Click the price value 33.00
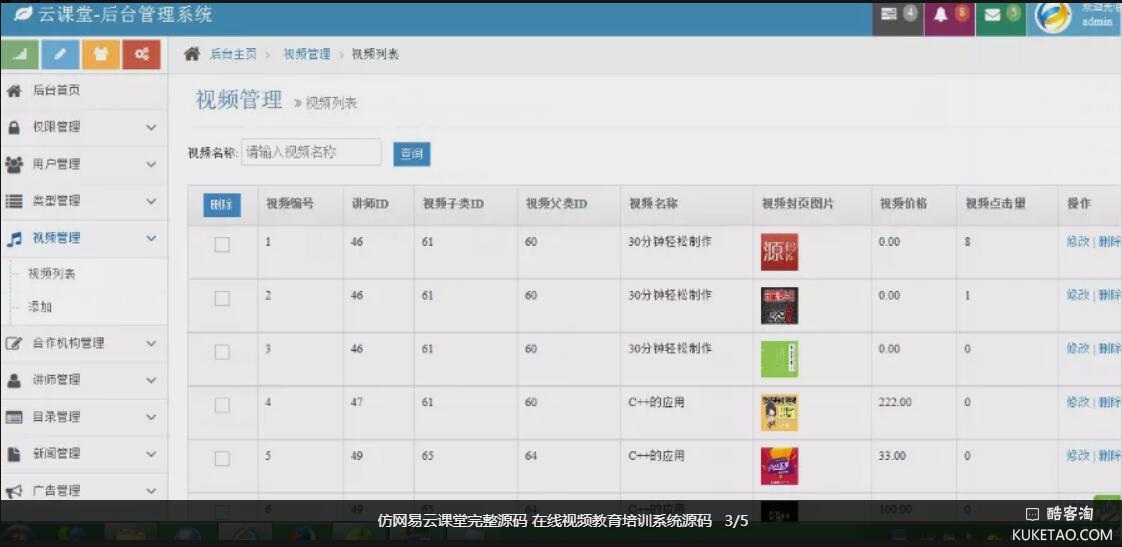 click(892, 455)
